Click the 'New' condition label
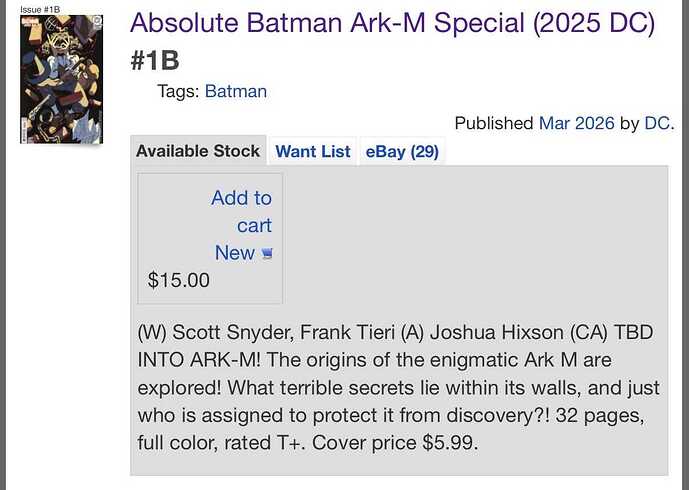This screenshot has height=490, width=689. 234,253
